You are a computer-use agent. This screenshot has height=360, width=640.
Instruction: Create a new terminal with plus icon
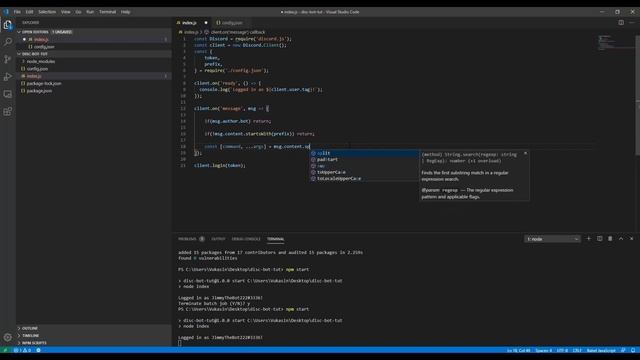point(589,239)
